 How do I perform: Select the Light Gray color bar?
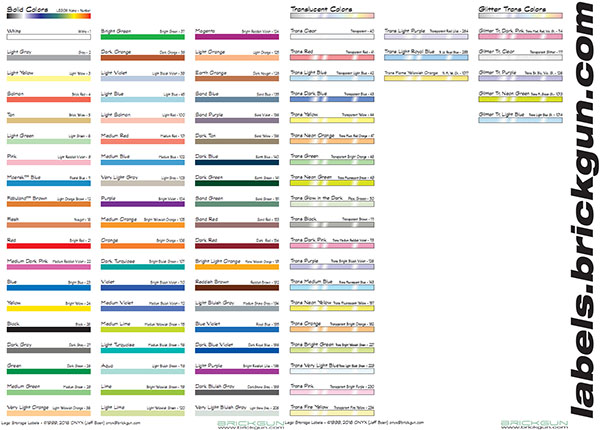[x=49, y=58]
